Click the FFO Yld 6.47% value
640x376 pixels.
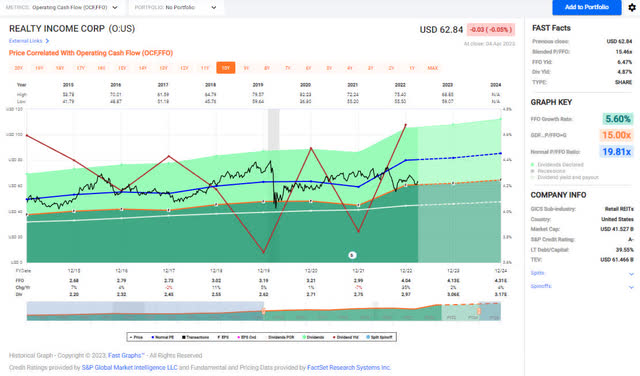point(624,62)
